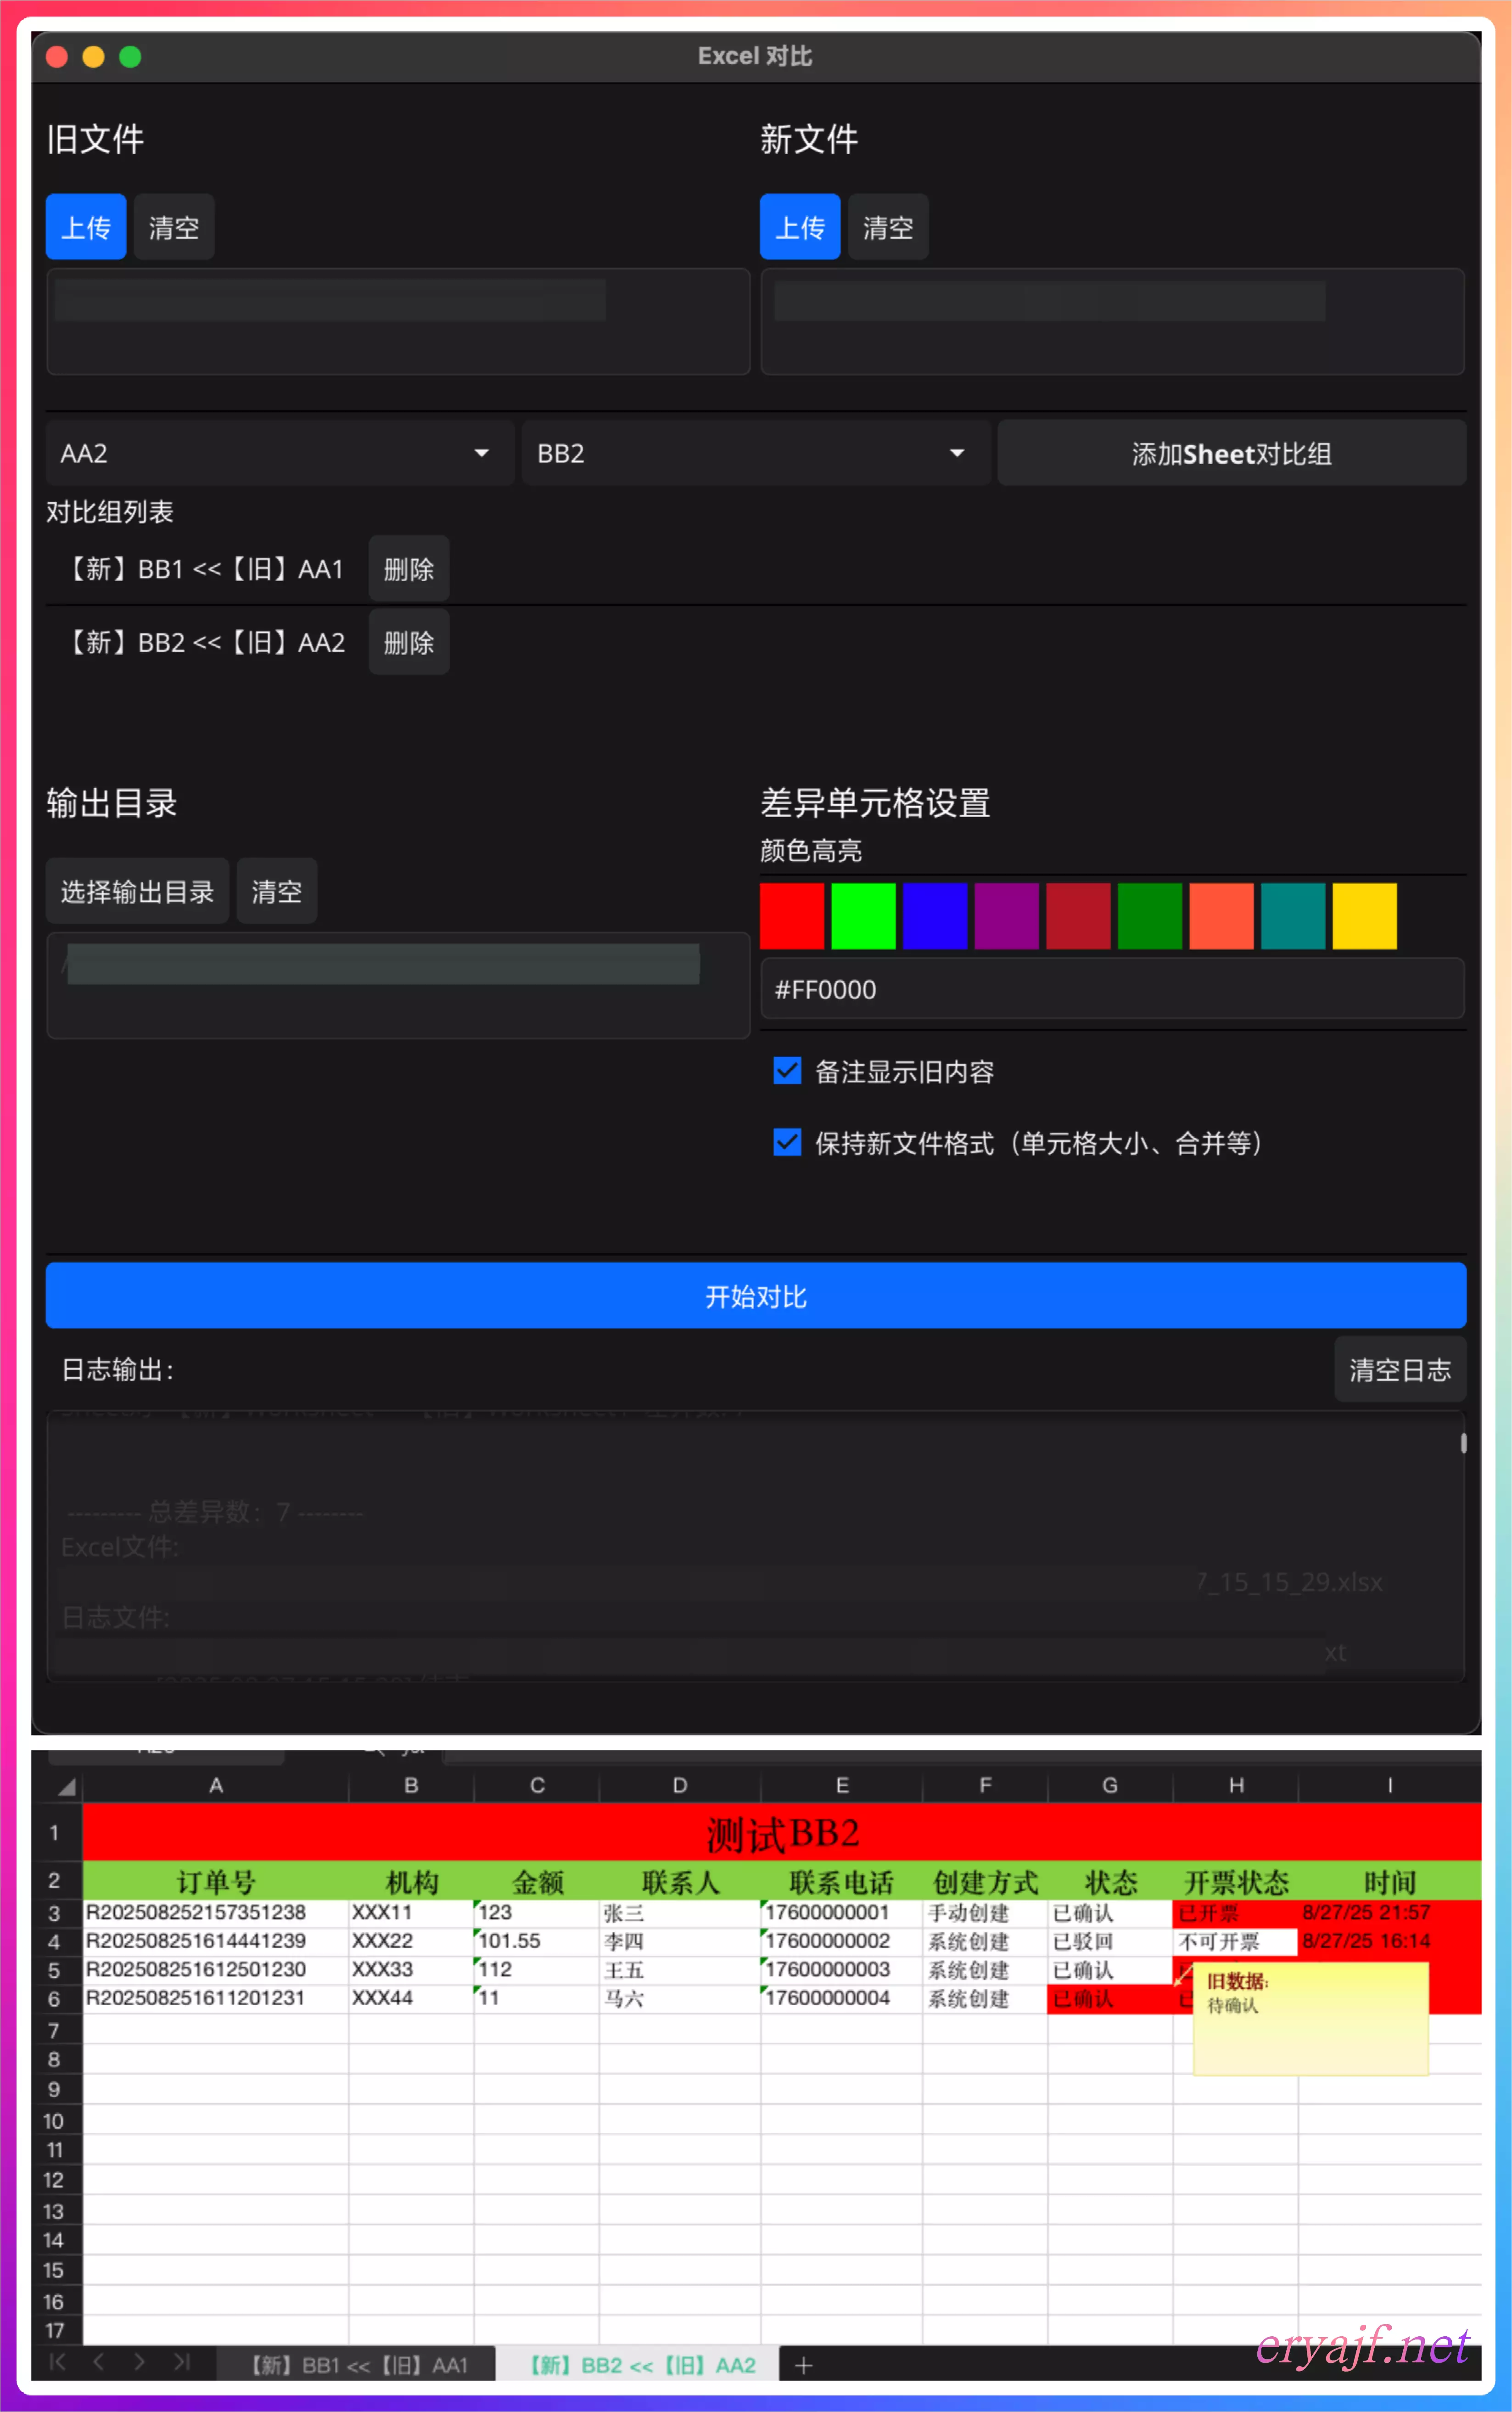Open the AA2 old sheet dropdown
Viewport: 1512px width, 2412px height.
tap(279, 453)
